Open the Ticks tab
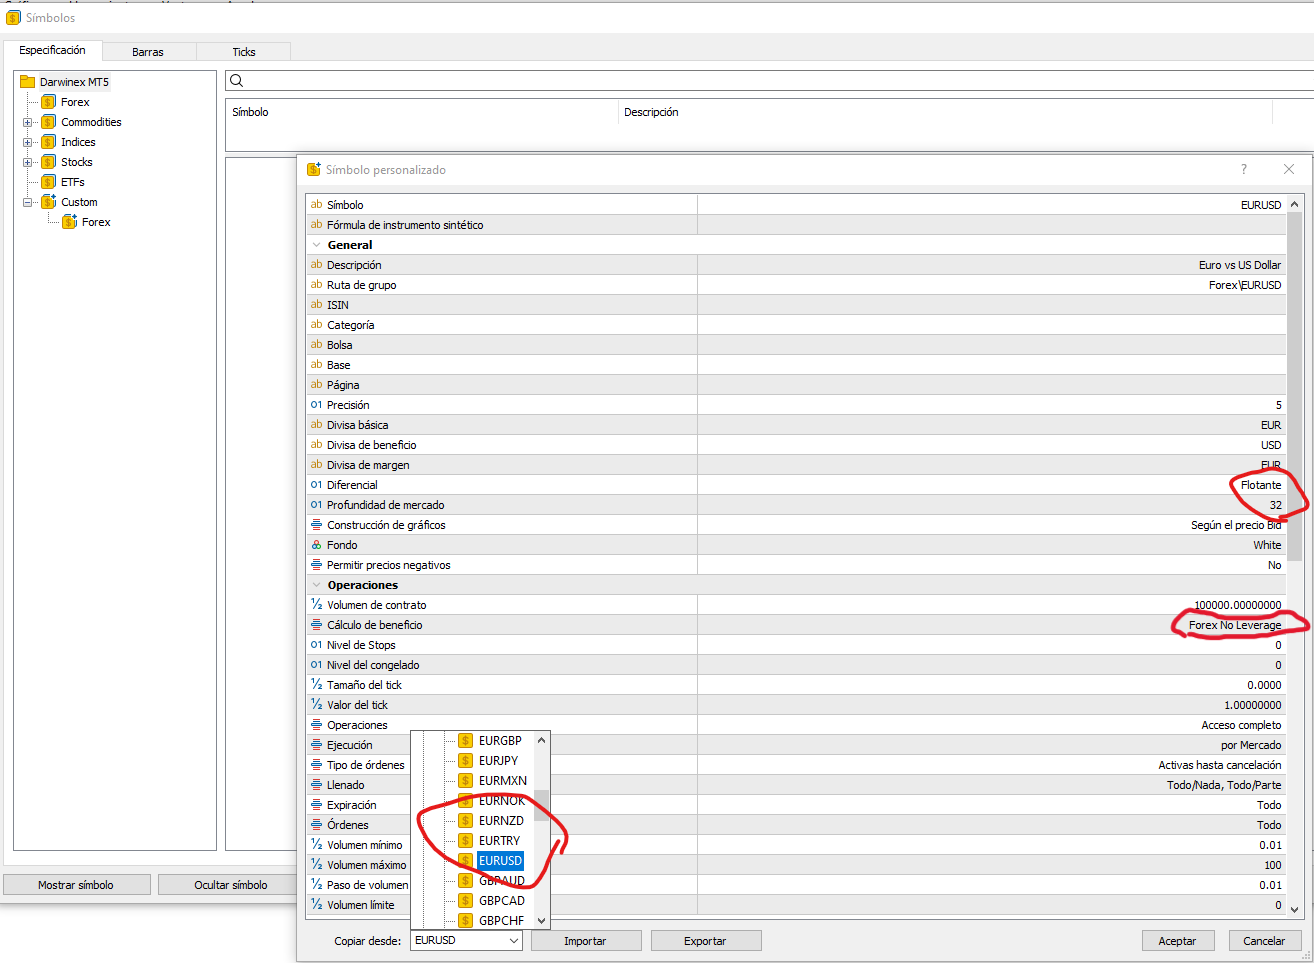1314x963 pixels. click(244, 52)
